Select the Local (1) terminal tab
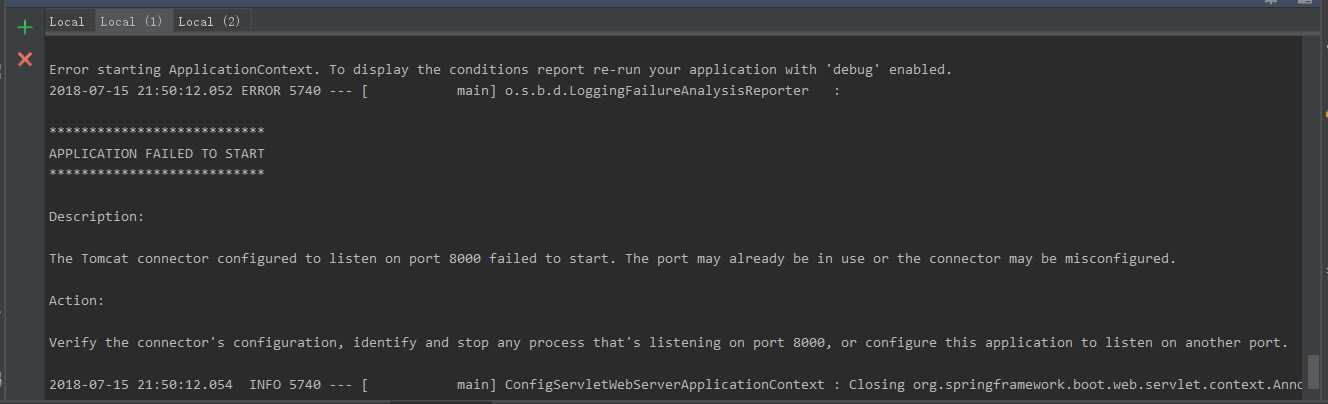The width and height of the screenshot is (1328, 404). click(132, 21)
